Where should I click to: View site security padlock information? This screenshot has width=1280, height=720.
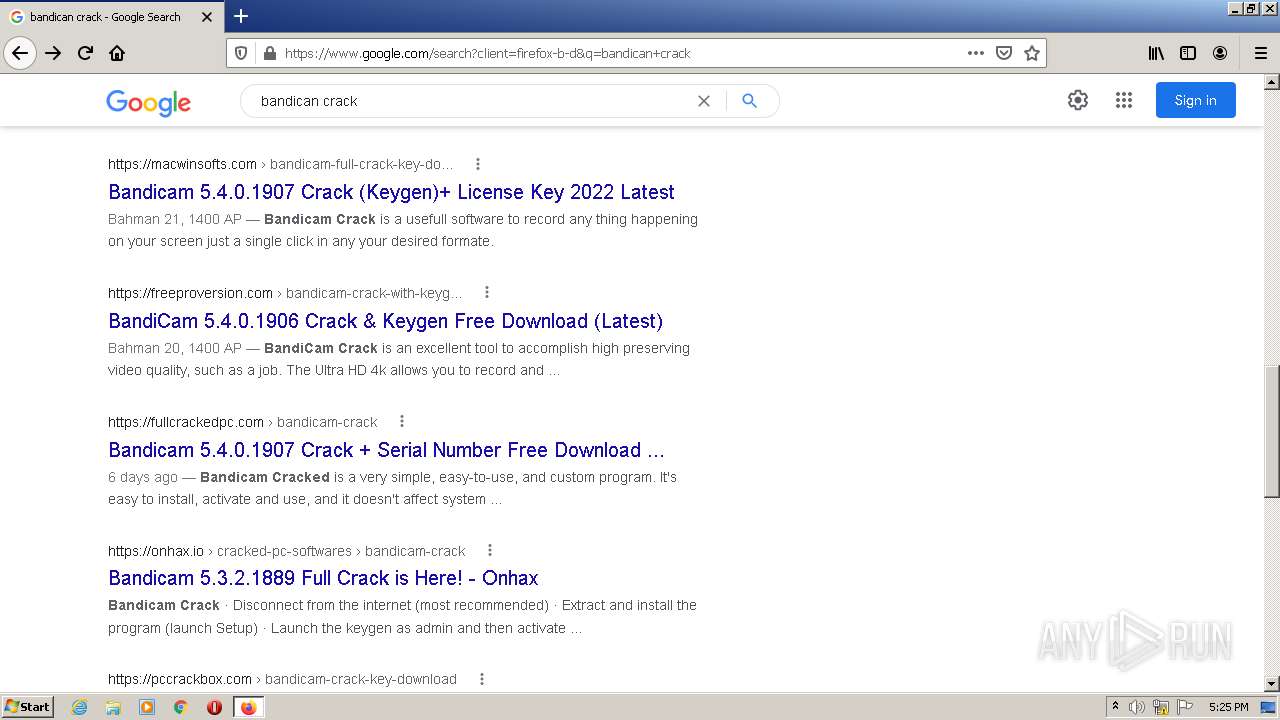click(269, 53)
